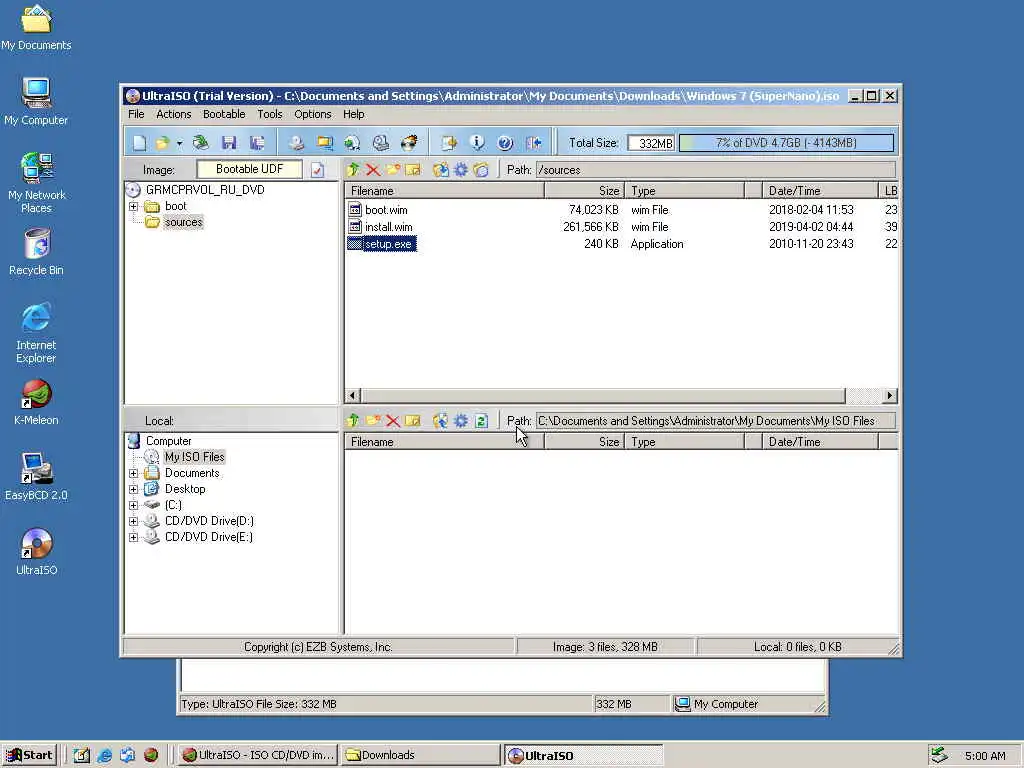Click the Up arrow in local pane toolbar

click(353, 421)
